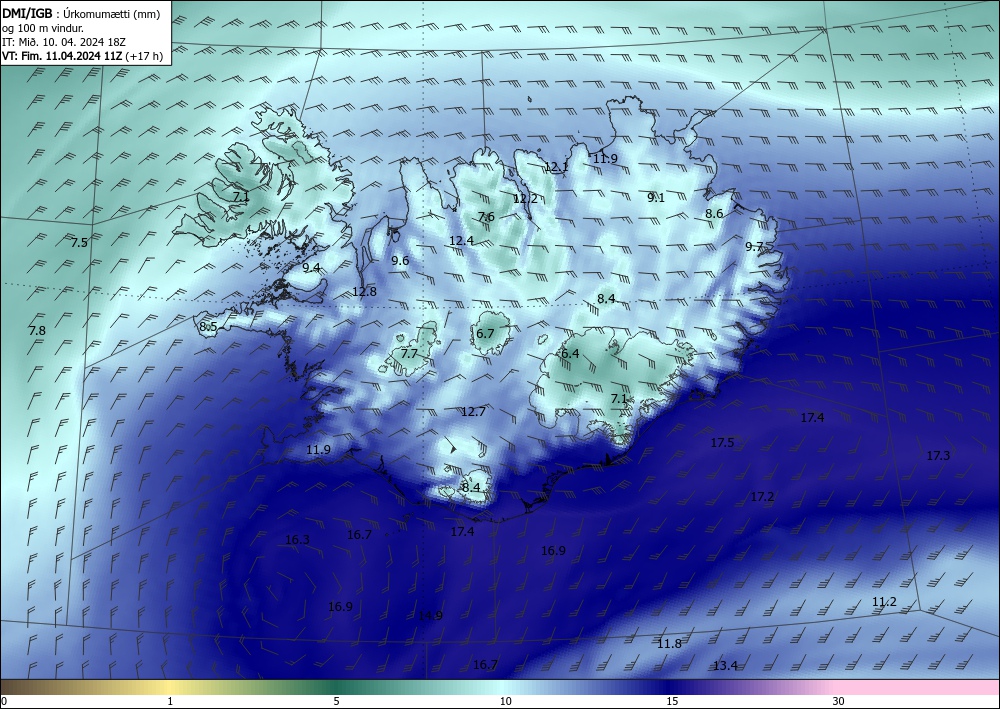
Task: Click the 13.4 value over the sea
Action: point(725,665)
